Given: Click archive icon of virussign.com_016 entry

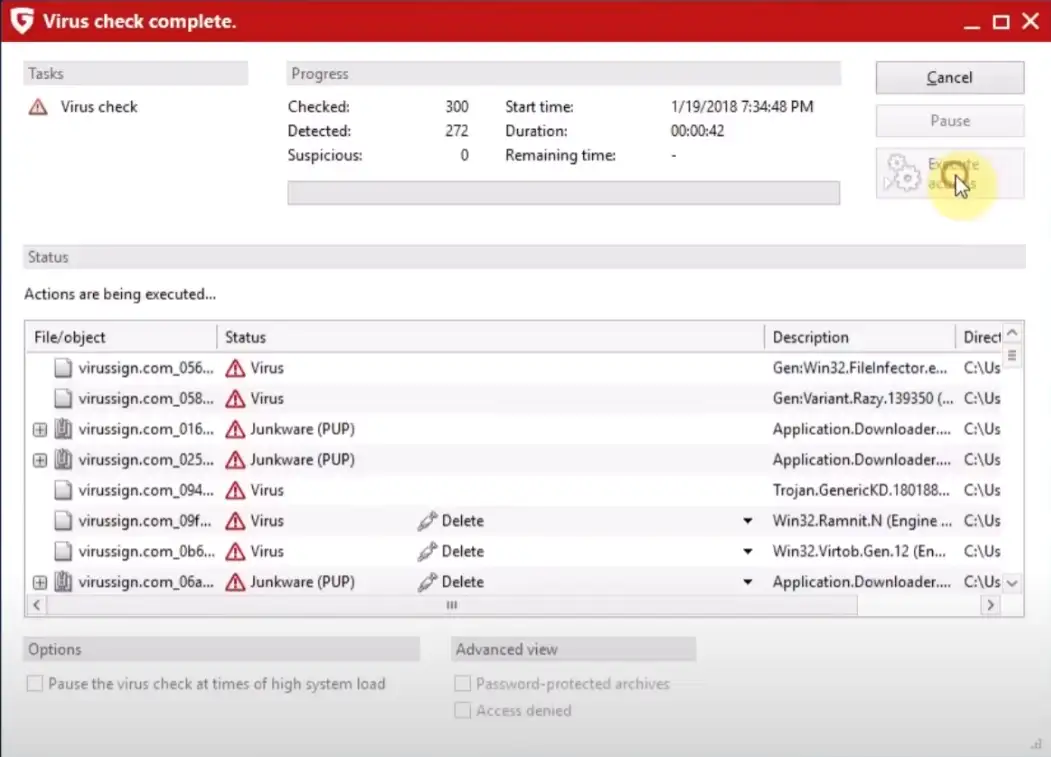Looking at the screenshot, I should click(63, 429).
